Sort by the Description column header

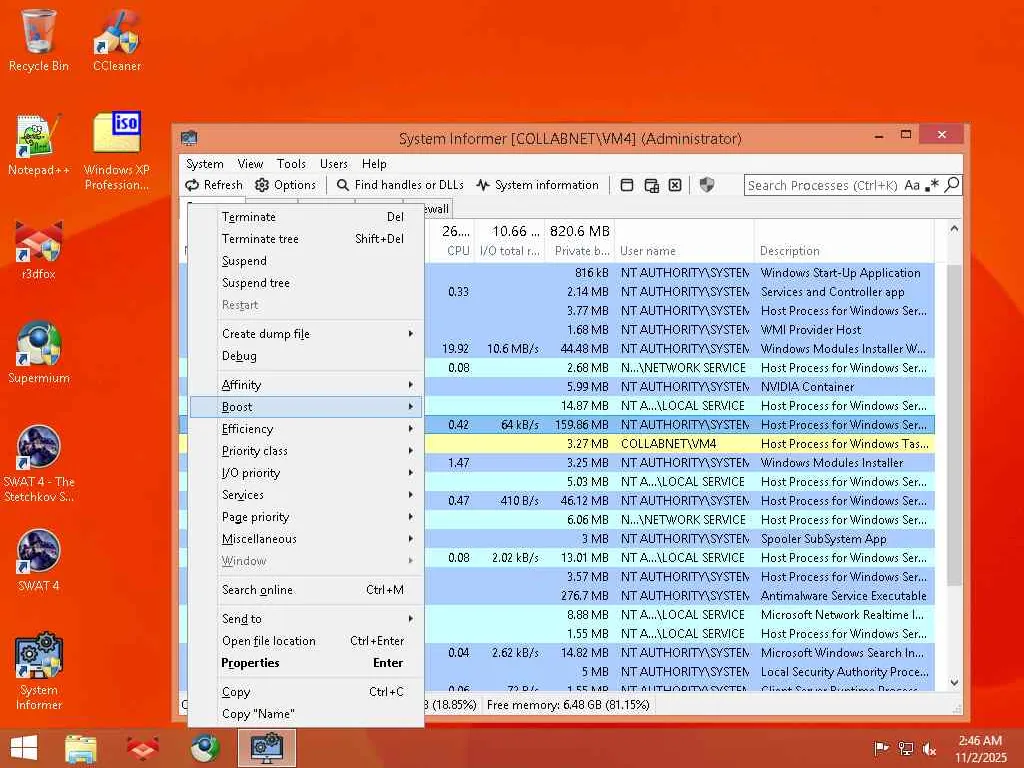[x=844, y=251]
